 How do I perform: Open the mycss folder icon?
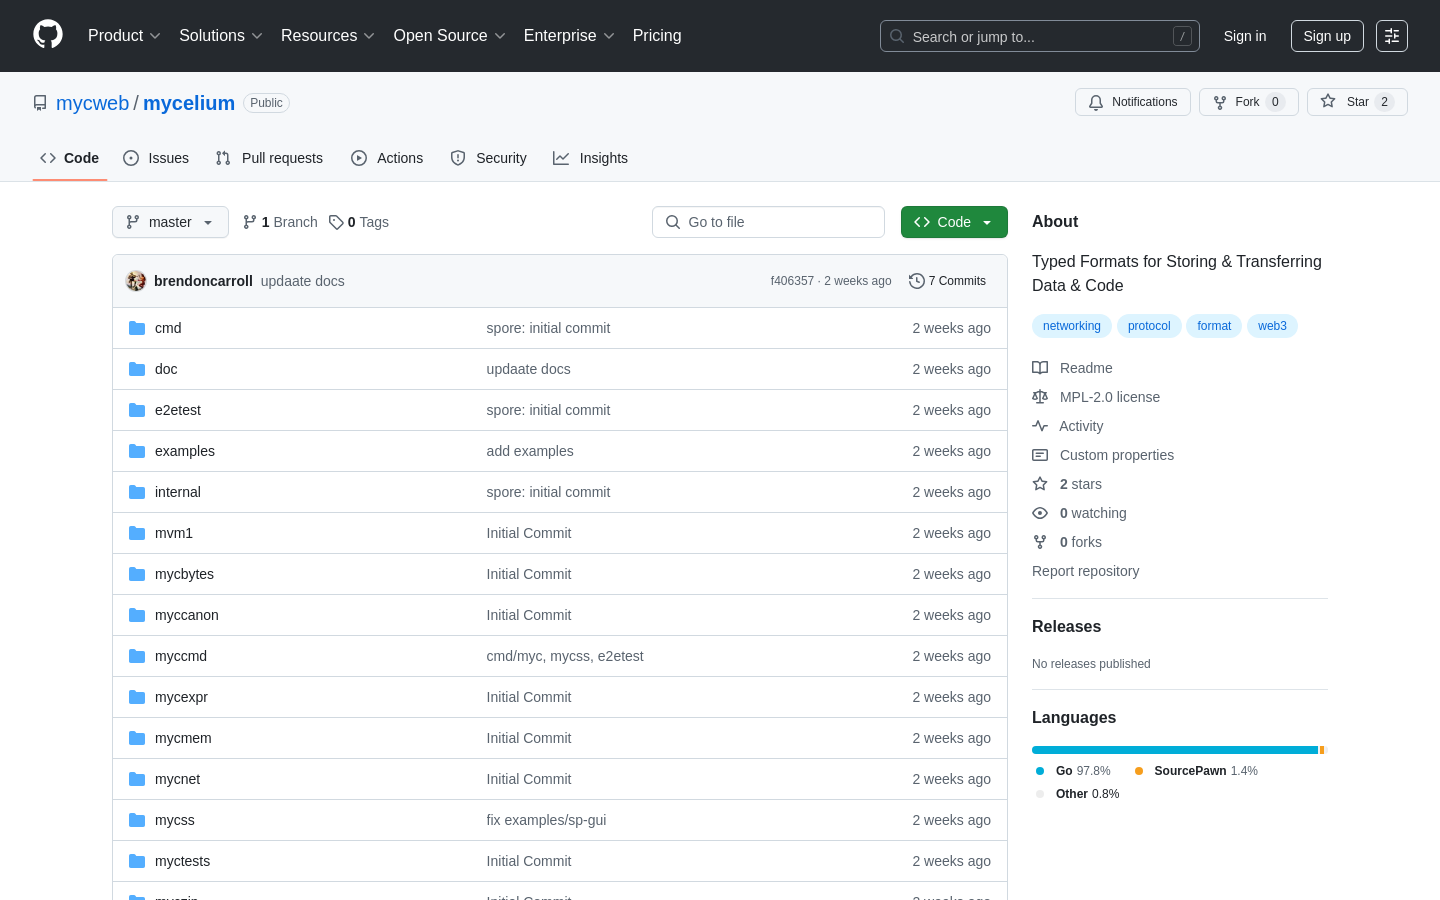click(x=137, y=820)
